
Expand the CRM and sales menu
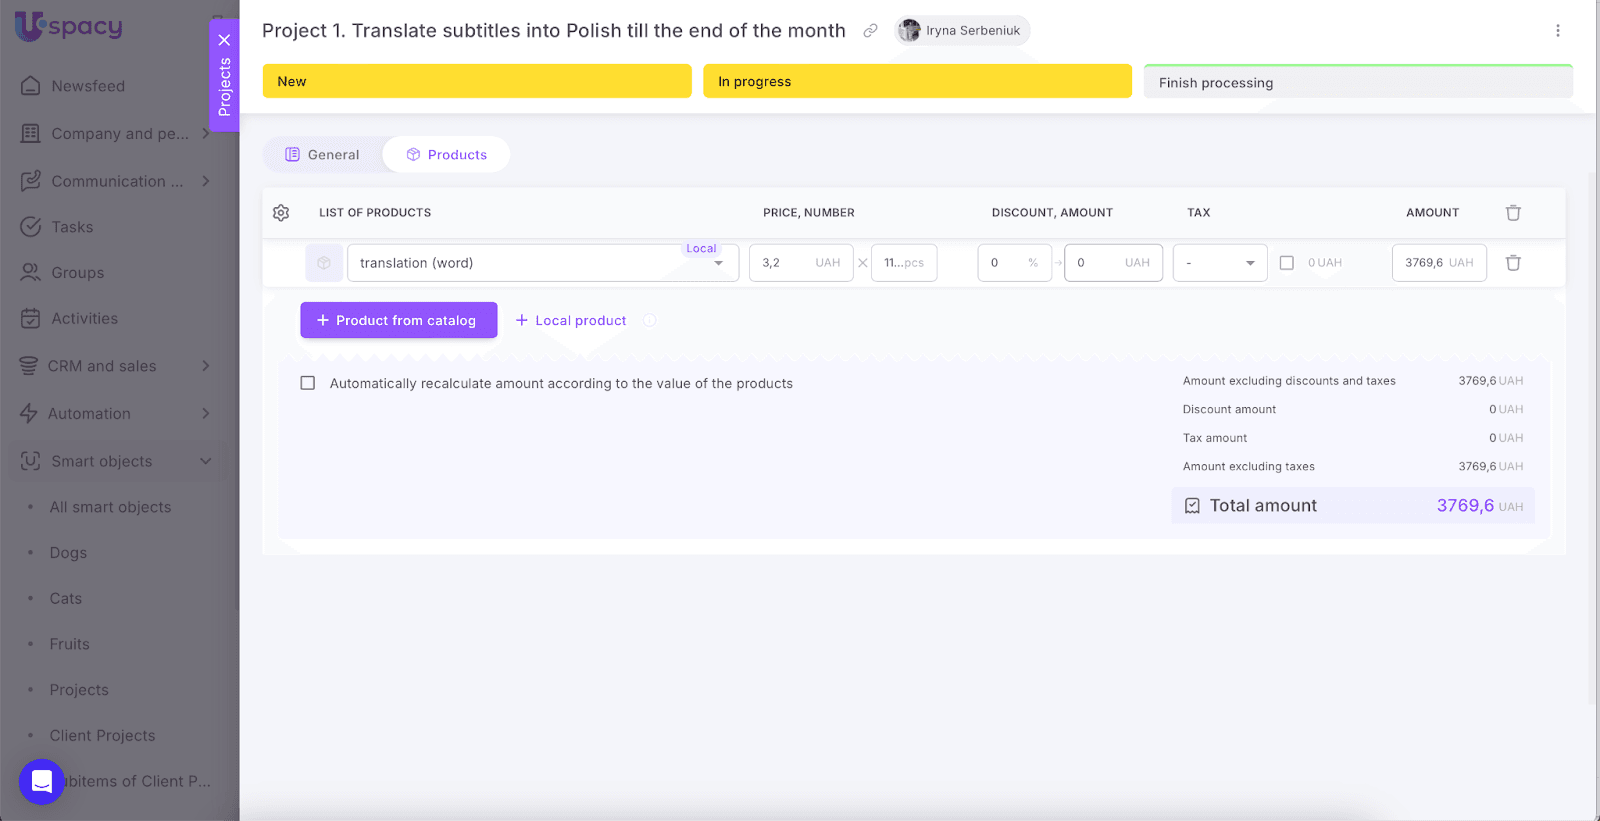point(206,366)
